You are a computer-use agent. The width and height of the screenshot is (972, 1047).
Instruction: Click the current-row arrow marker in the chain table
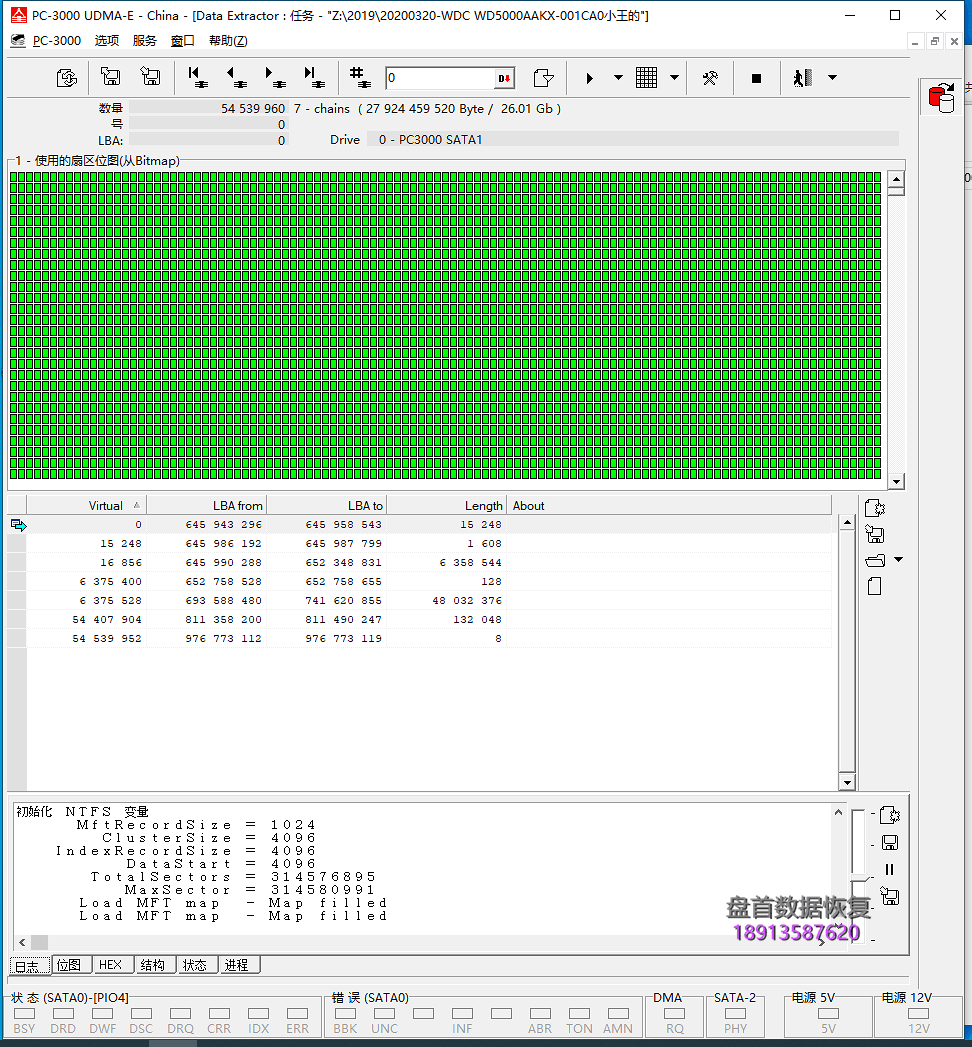(x=18, y=526)
